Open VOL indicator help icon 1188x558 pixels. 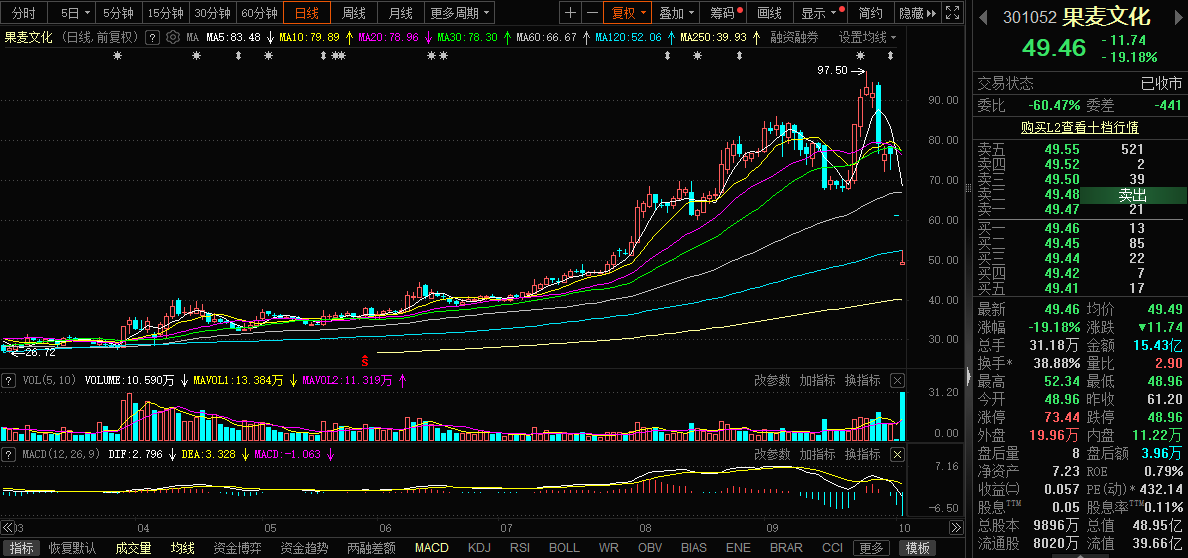pyautogui.click(x=9, y=380)
